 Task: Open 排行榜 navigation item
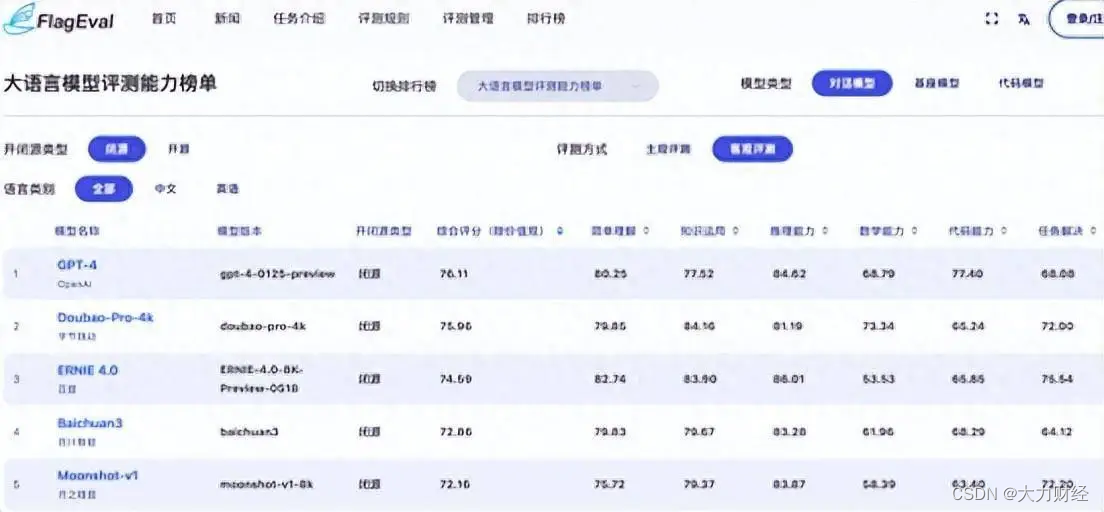click(546, 18)
